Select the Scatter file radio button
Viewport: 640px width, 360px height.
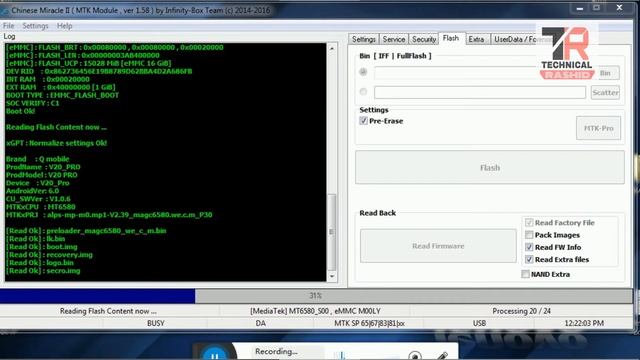[x=363, y=92]
